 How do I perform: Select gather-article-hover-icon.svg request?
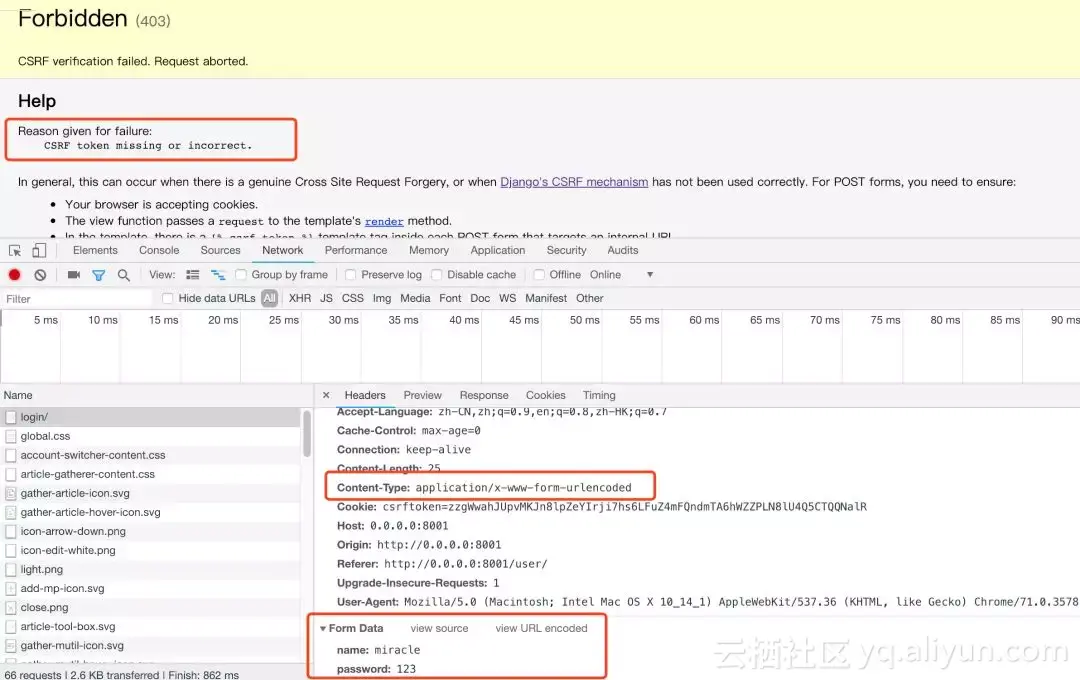click(151, 513)
